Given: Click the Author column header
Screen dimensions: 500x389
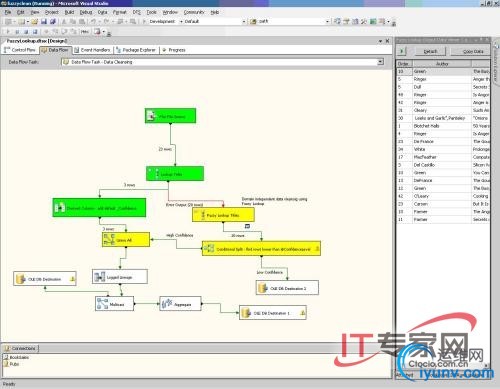Looking at the screenshot, I should (442, 64).
